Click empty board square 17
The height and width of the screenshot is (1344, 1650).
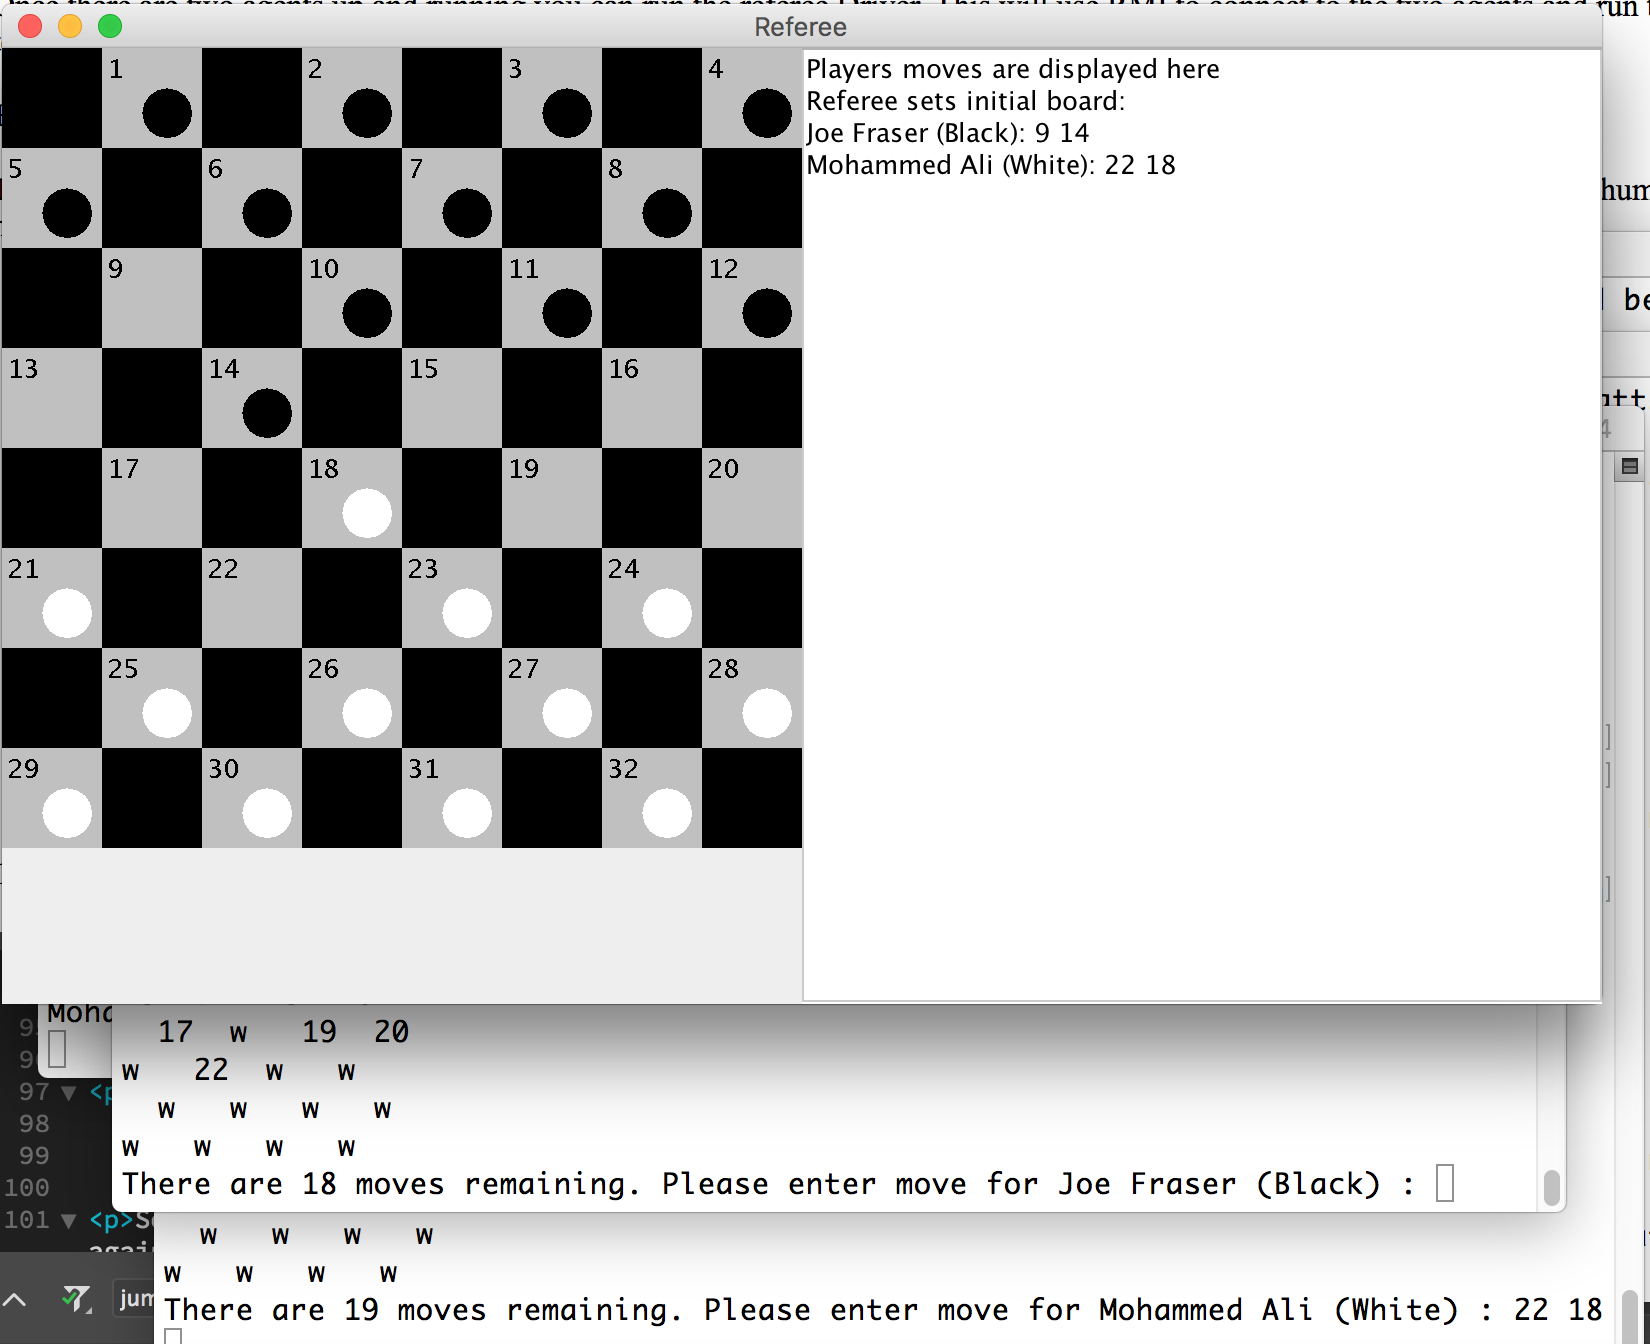pos(152,498)
